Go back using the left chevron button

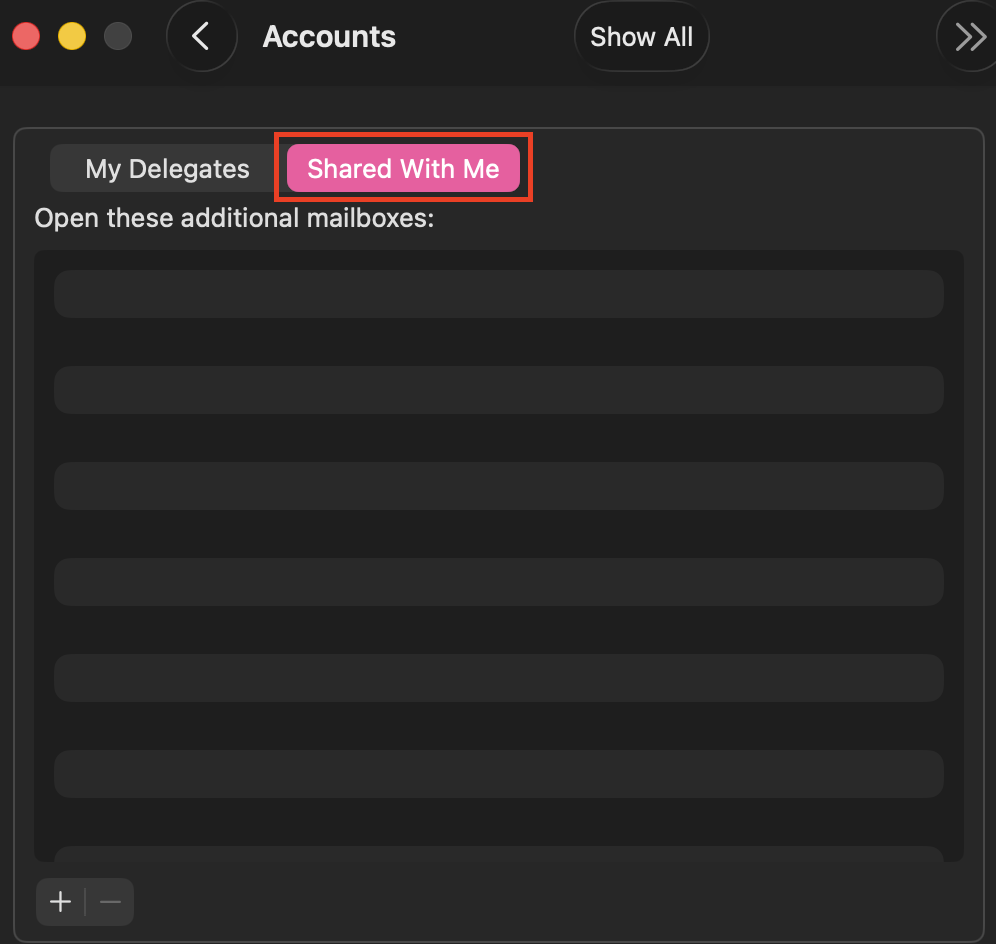pyautogui.click(x=201, y=37)
